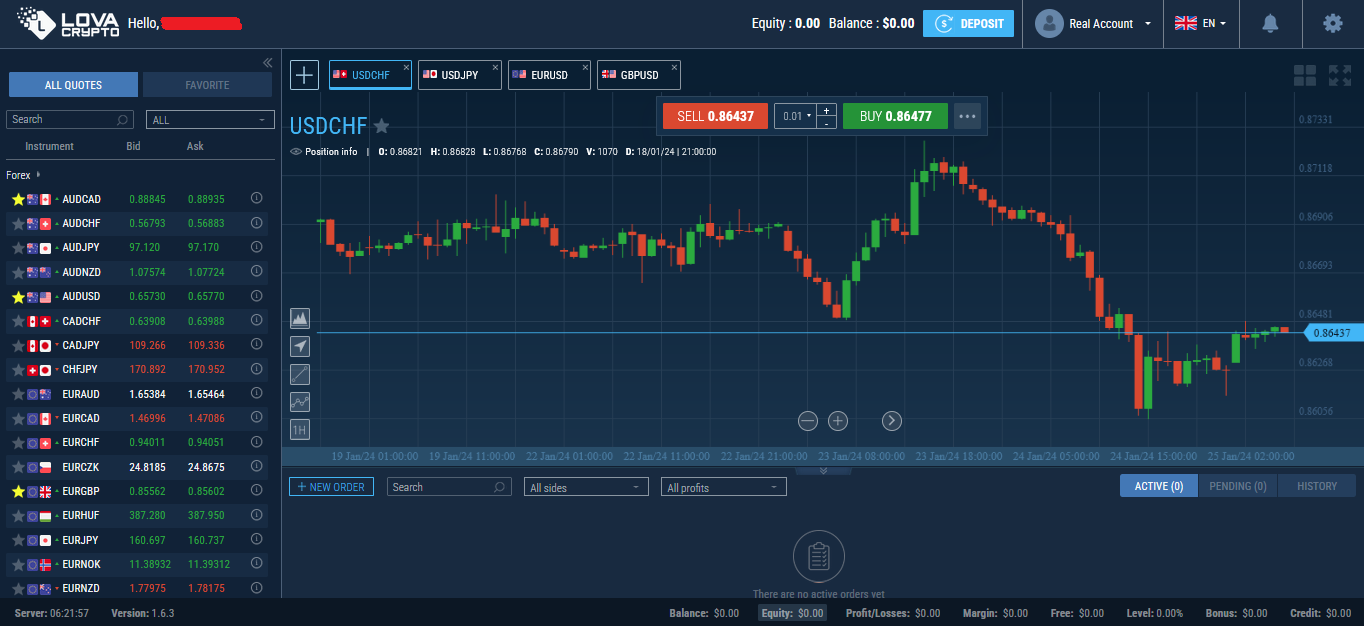Collapse the chart panel via bottom chevron

(x=822, y=470)
